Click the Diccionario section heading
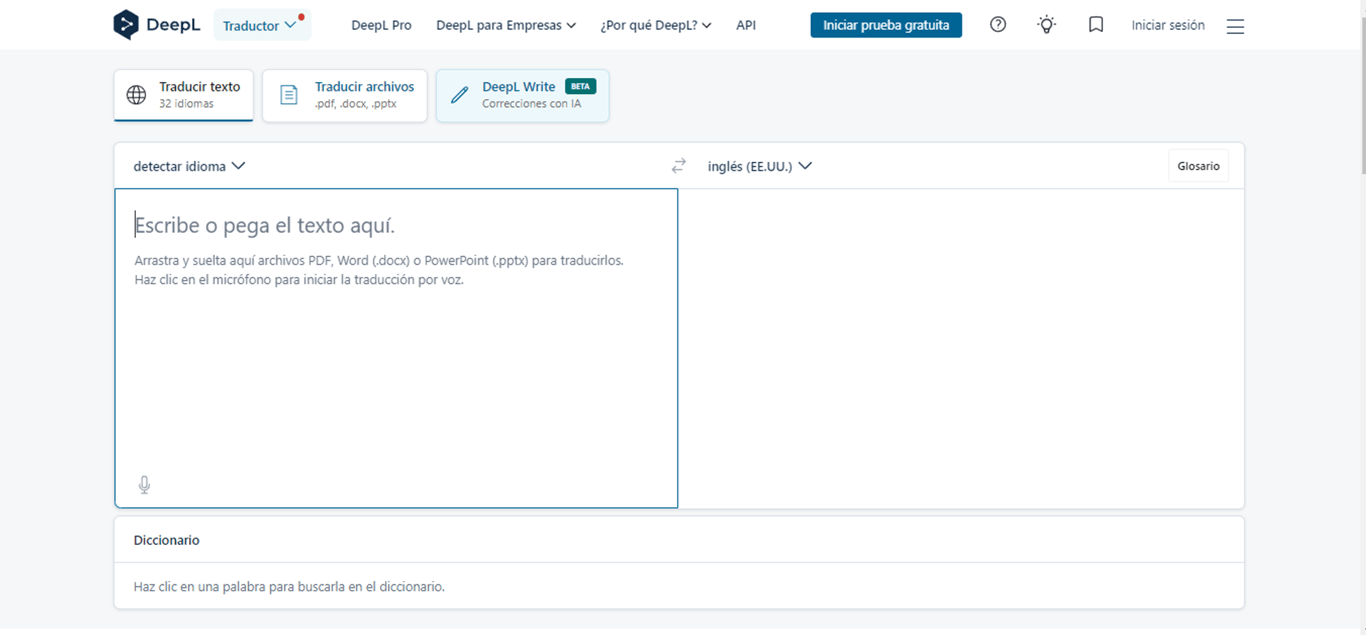1366x635 pixels. (x=167, y=540)
